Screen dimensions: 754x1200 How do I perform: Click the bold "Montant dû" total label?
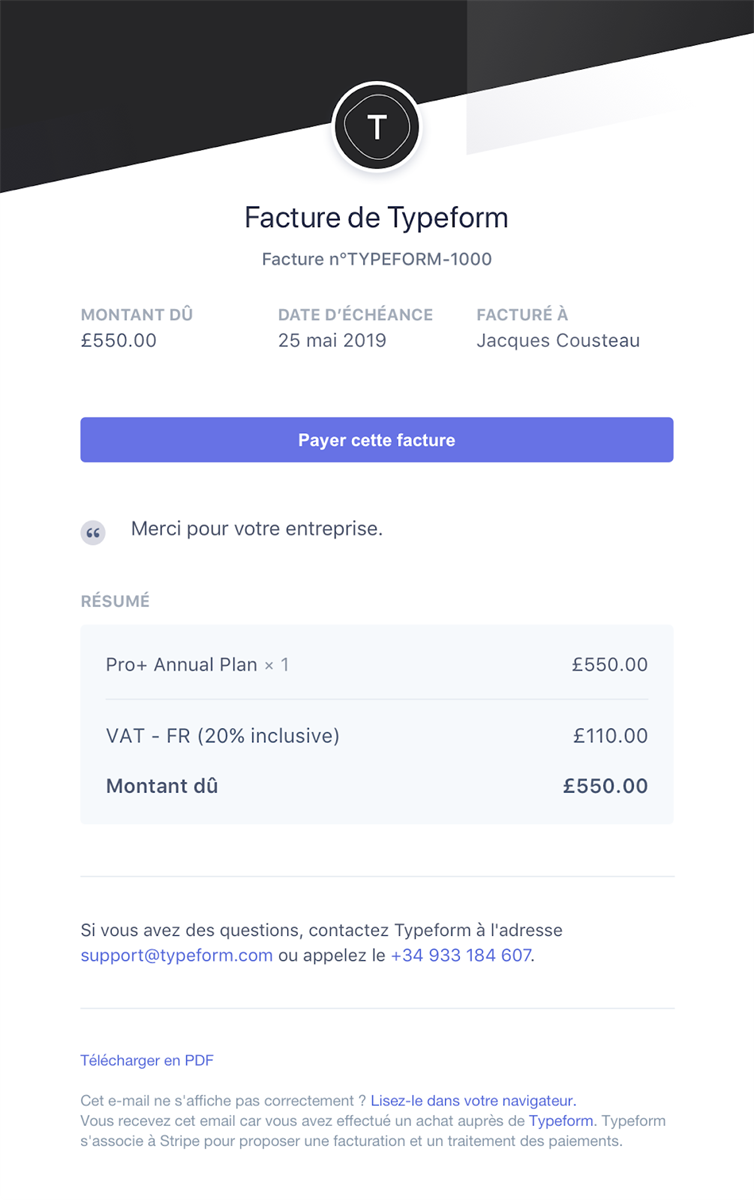[x=162, y=786]
